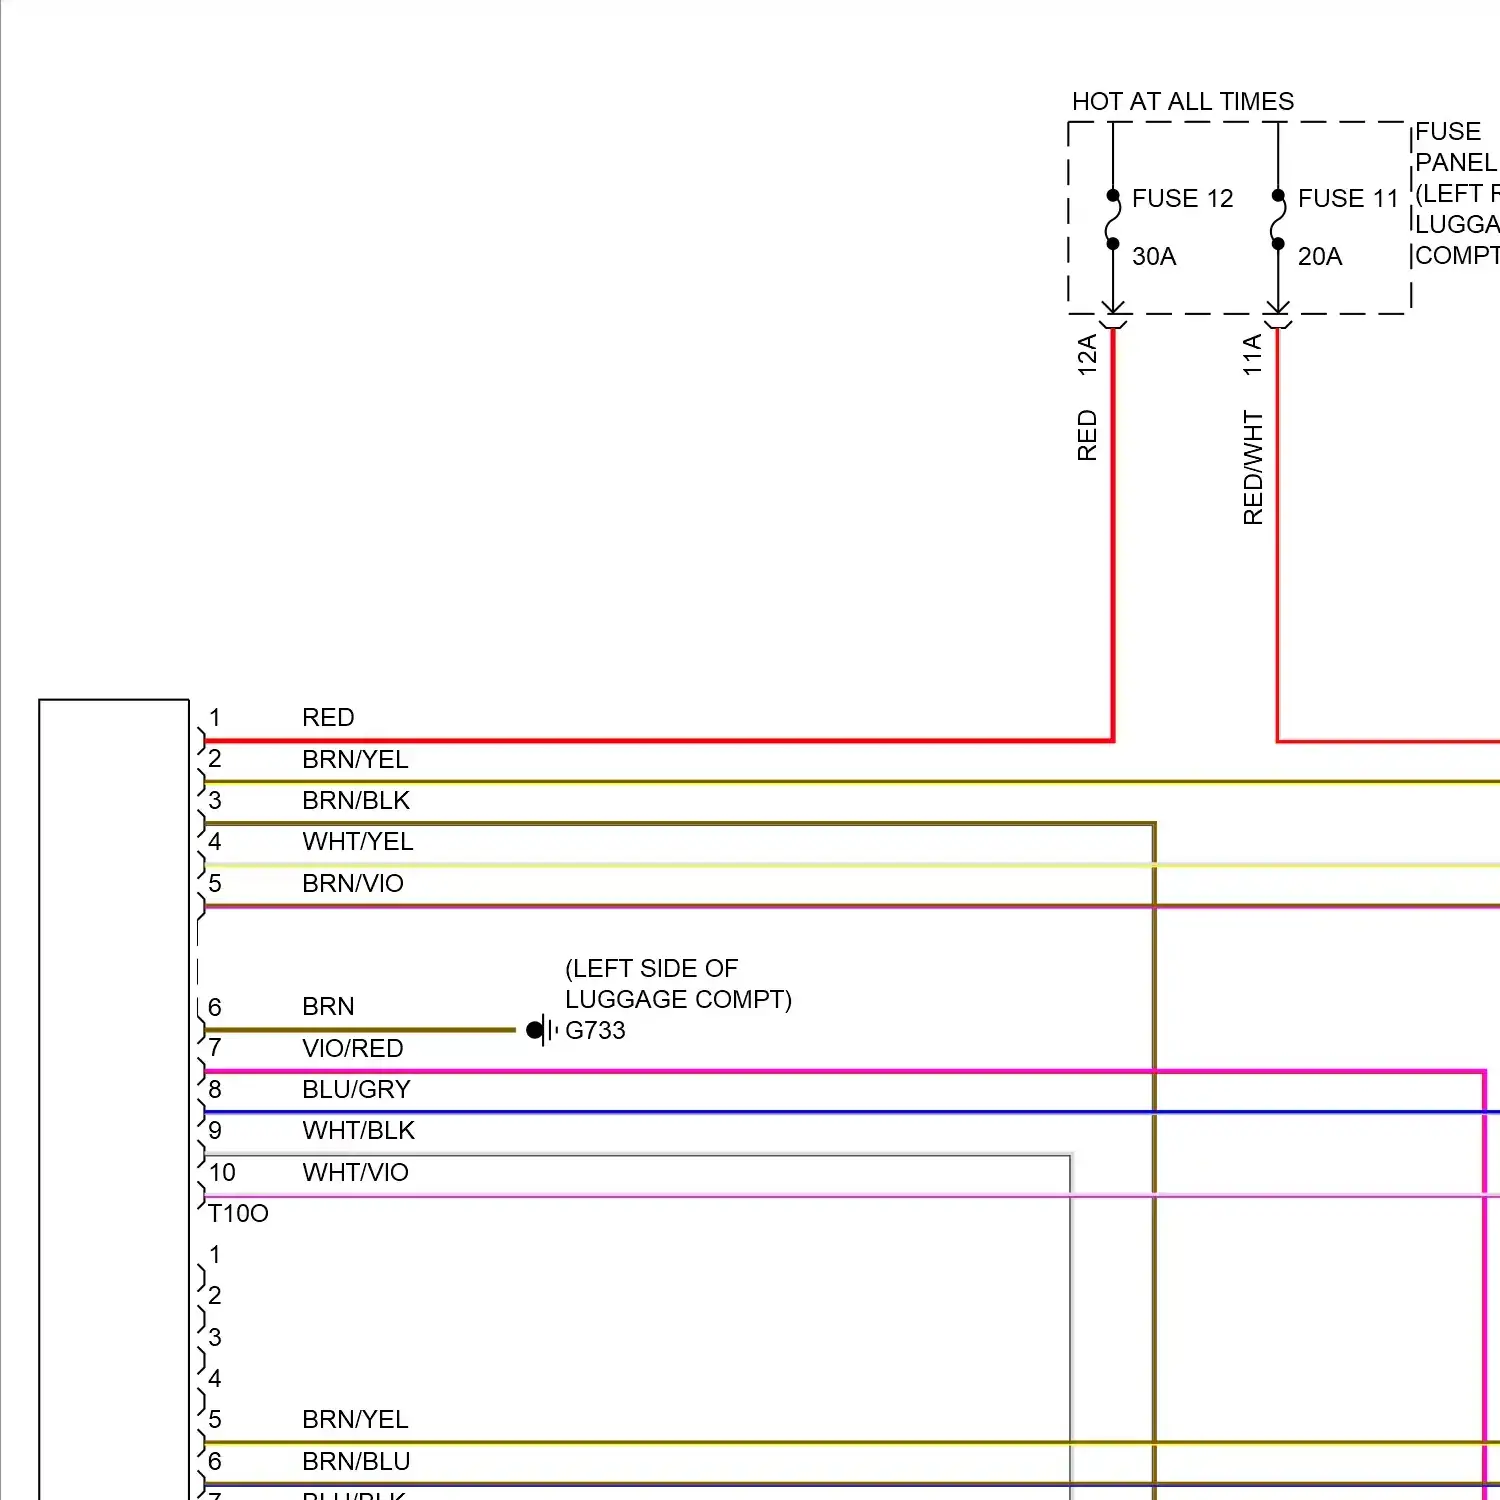Click the "BRN/YEL" label above BRN/BLU

point(355,1419)
